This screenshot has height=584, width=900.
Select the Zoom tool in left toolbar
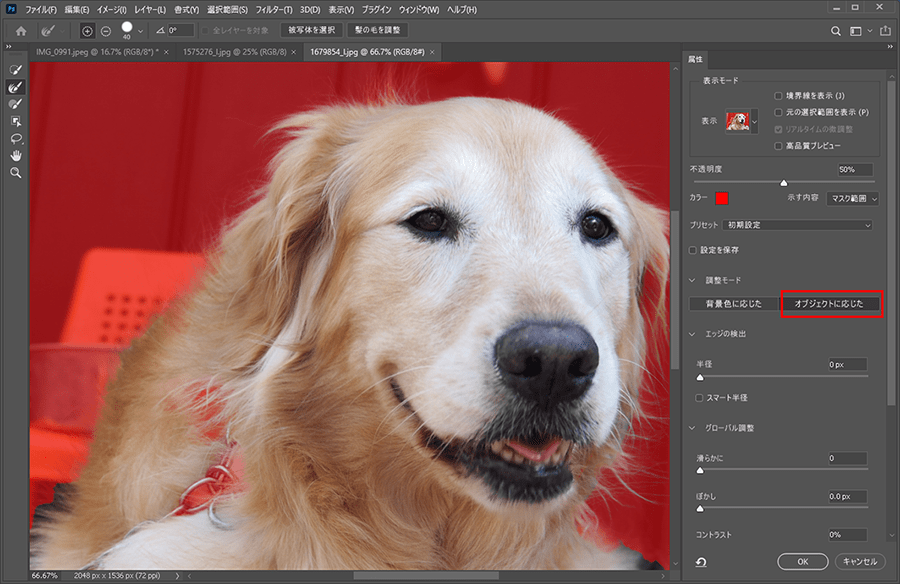point(16,172)
